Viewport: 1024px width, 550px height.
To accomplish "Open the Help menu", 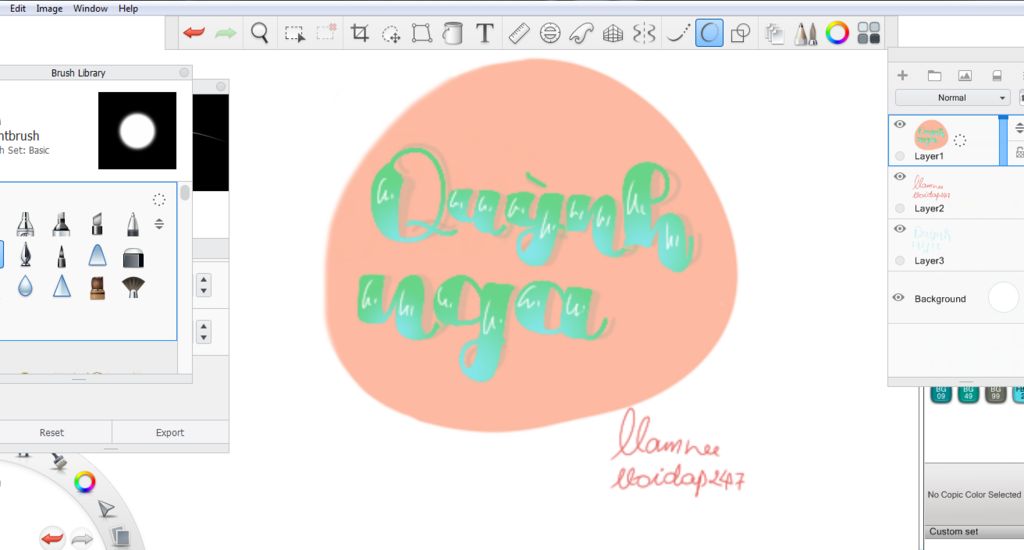I will coord(128,8).
